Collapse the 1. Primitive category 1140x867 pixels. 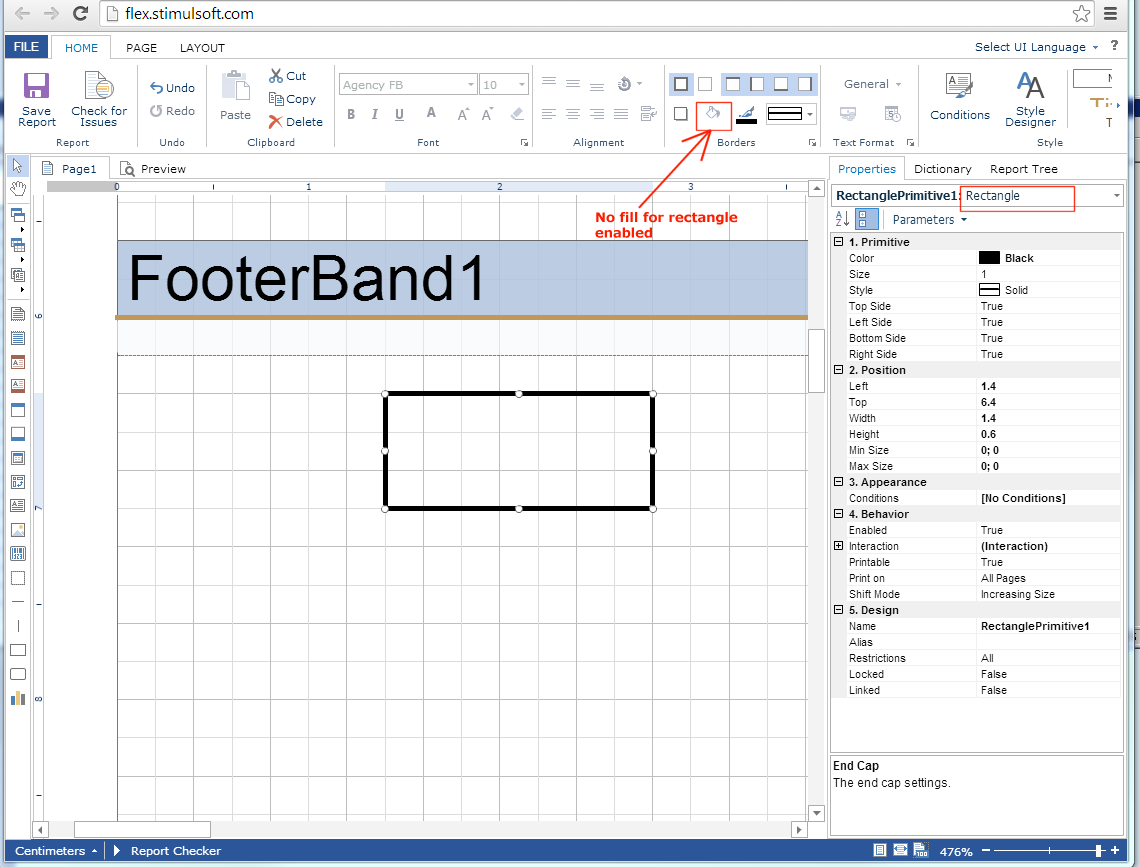coord(838,241)
